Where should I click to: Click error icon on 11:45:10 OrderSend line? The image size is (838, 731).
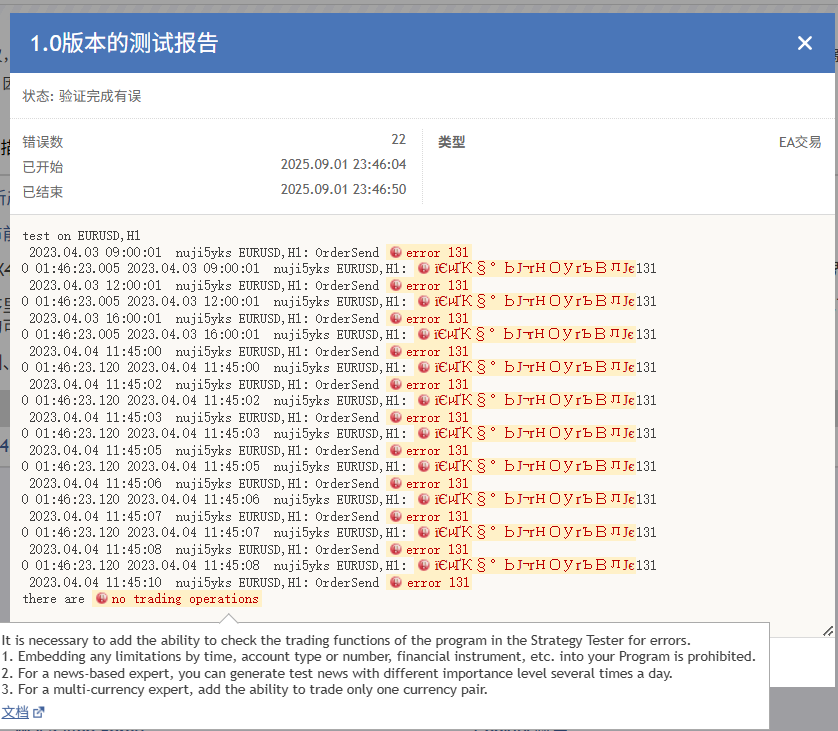pyautogui.click(x=395, y=582)
